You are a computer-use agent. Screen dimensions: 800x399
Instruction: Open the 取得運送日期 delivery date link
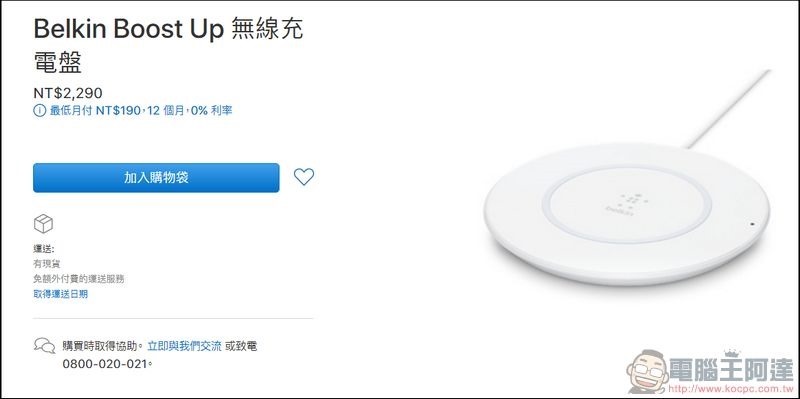(60, 294)
